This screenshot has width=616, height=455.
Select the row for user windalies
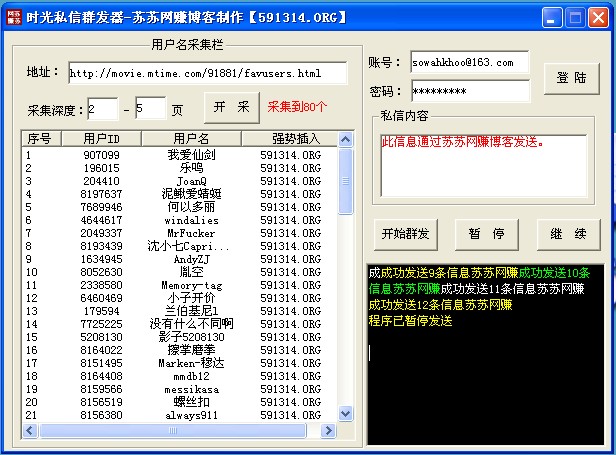click(180, 220)
